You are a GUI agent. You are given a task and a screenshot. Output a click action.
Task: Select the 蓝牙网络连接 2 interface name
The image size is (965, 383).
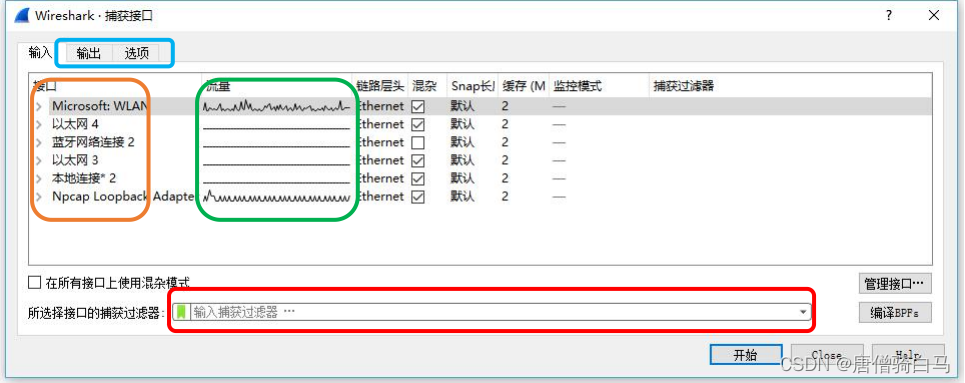93,142
